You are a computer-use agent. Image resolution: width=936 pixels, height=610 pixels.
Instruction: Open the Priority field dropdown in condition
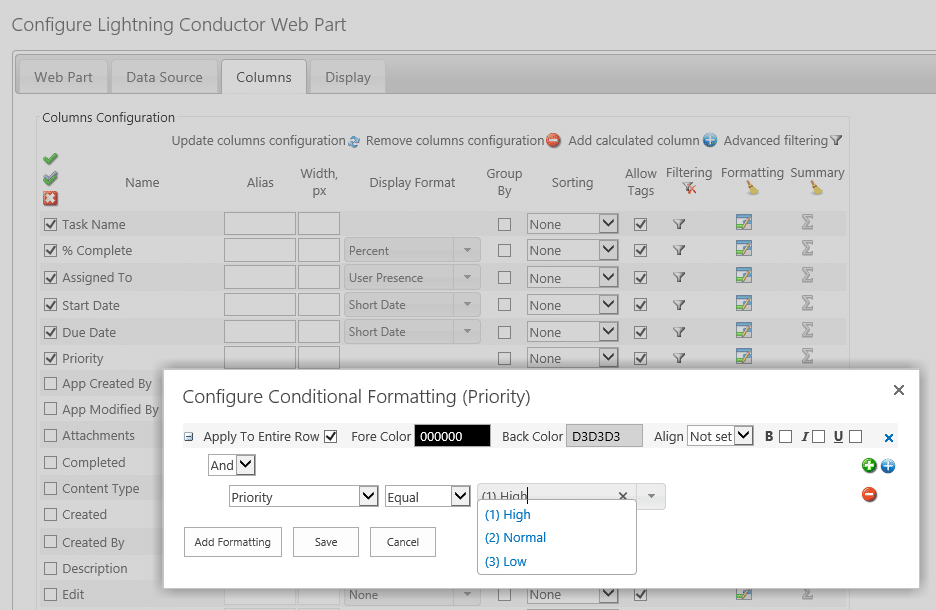pyautogui.click(x=303, y=497)
